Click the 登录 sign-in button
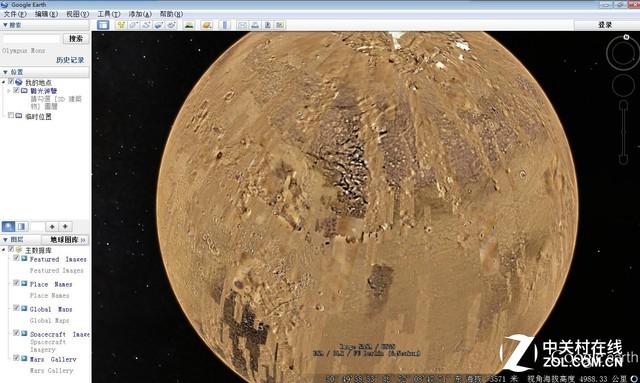 coord(605,25)
